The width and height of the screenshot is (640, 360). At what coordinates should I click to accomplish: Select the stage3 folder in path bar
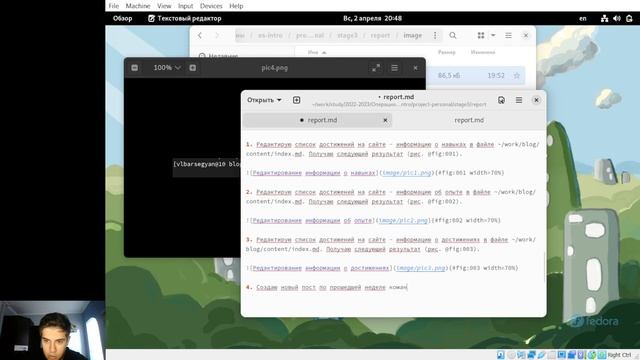click(x=347, y=36)
